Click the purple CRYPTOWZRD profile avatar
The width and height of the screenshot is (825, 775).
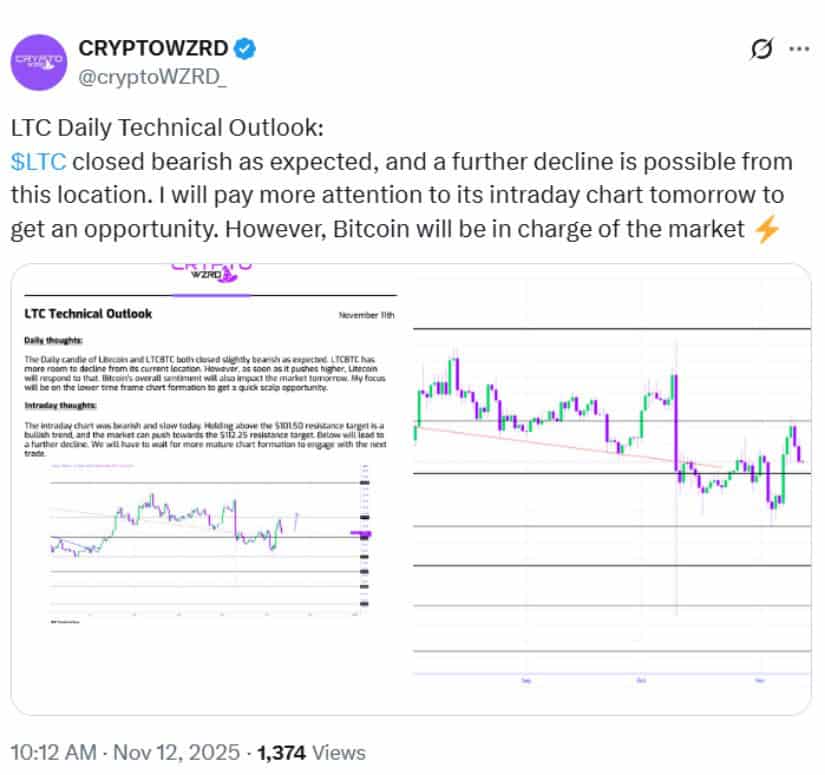point(41,61)
